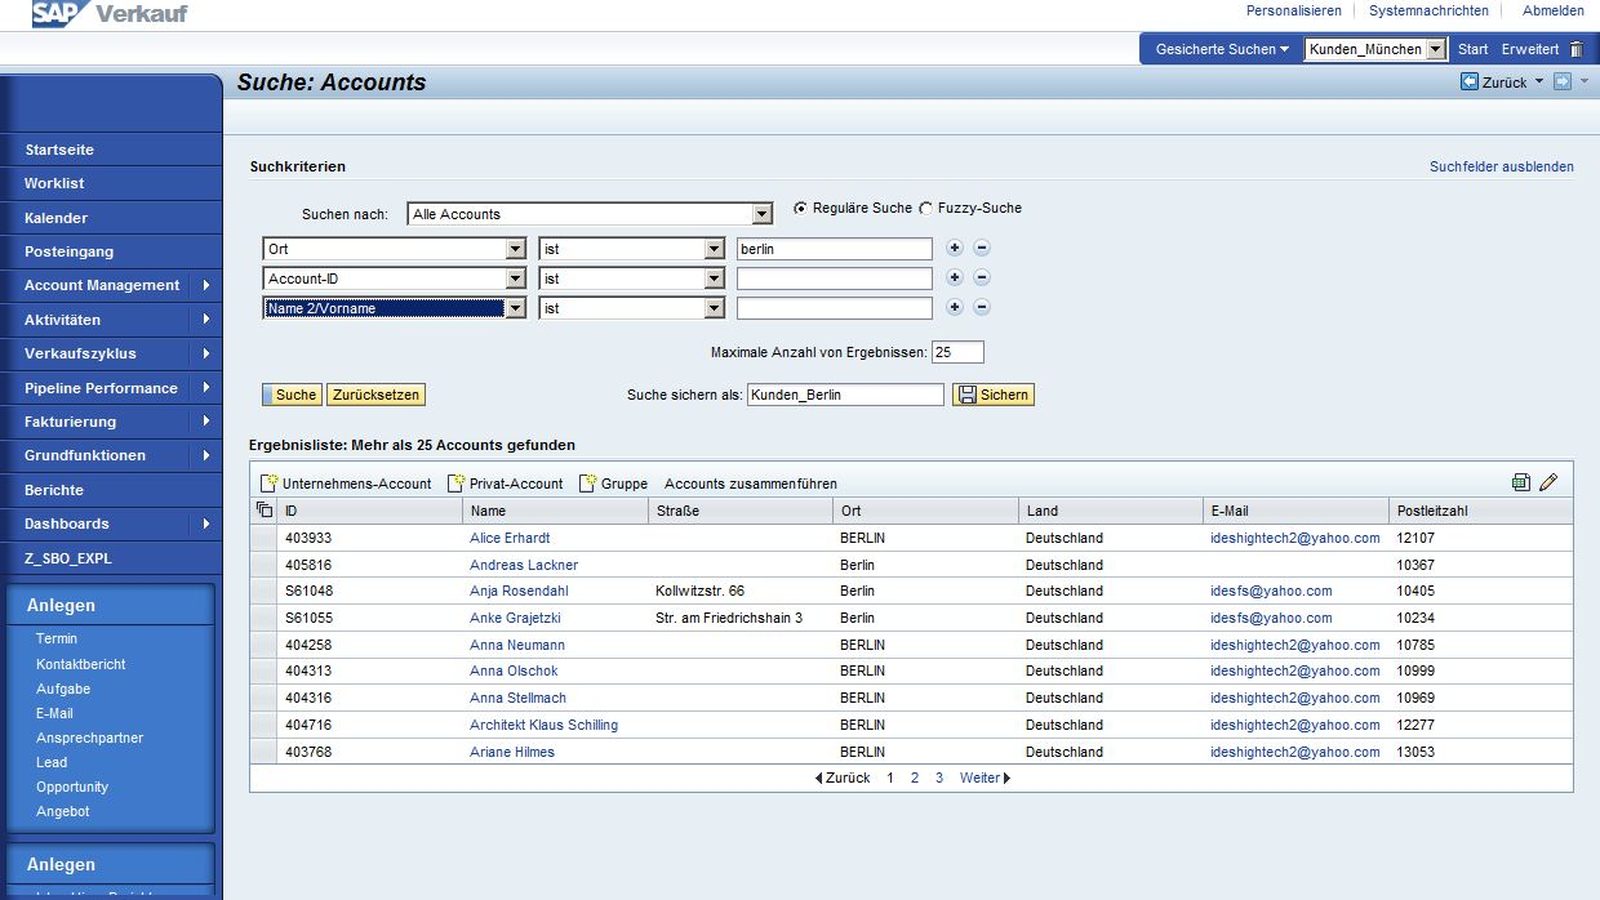Click the Weiter pagination link

coord(984,778)
